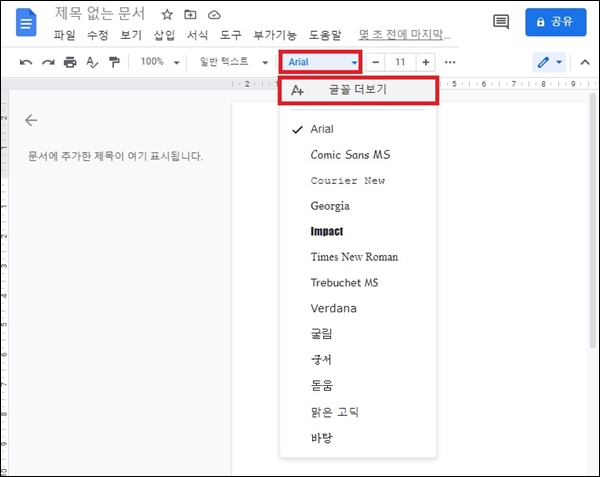Viewport: 600px width, 477px height.
Task: Collapse the Arial font dropdown
Action: point(321,62)
